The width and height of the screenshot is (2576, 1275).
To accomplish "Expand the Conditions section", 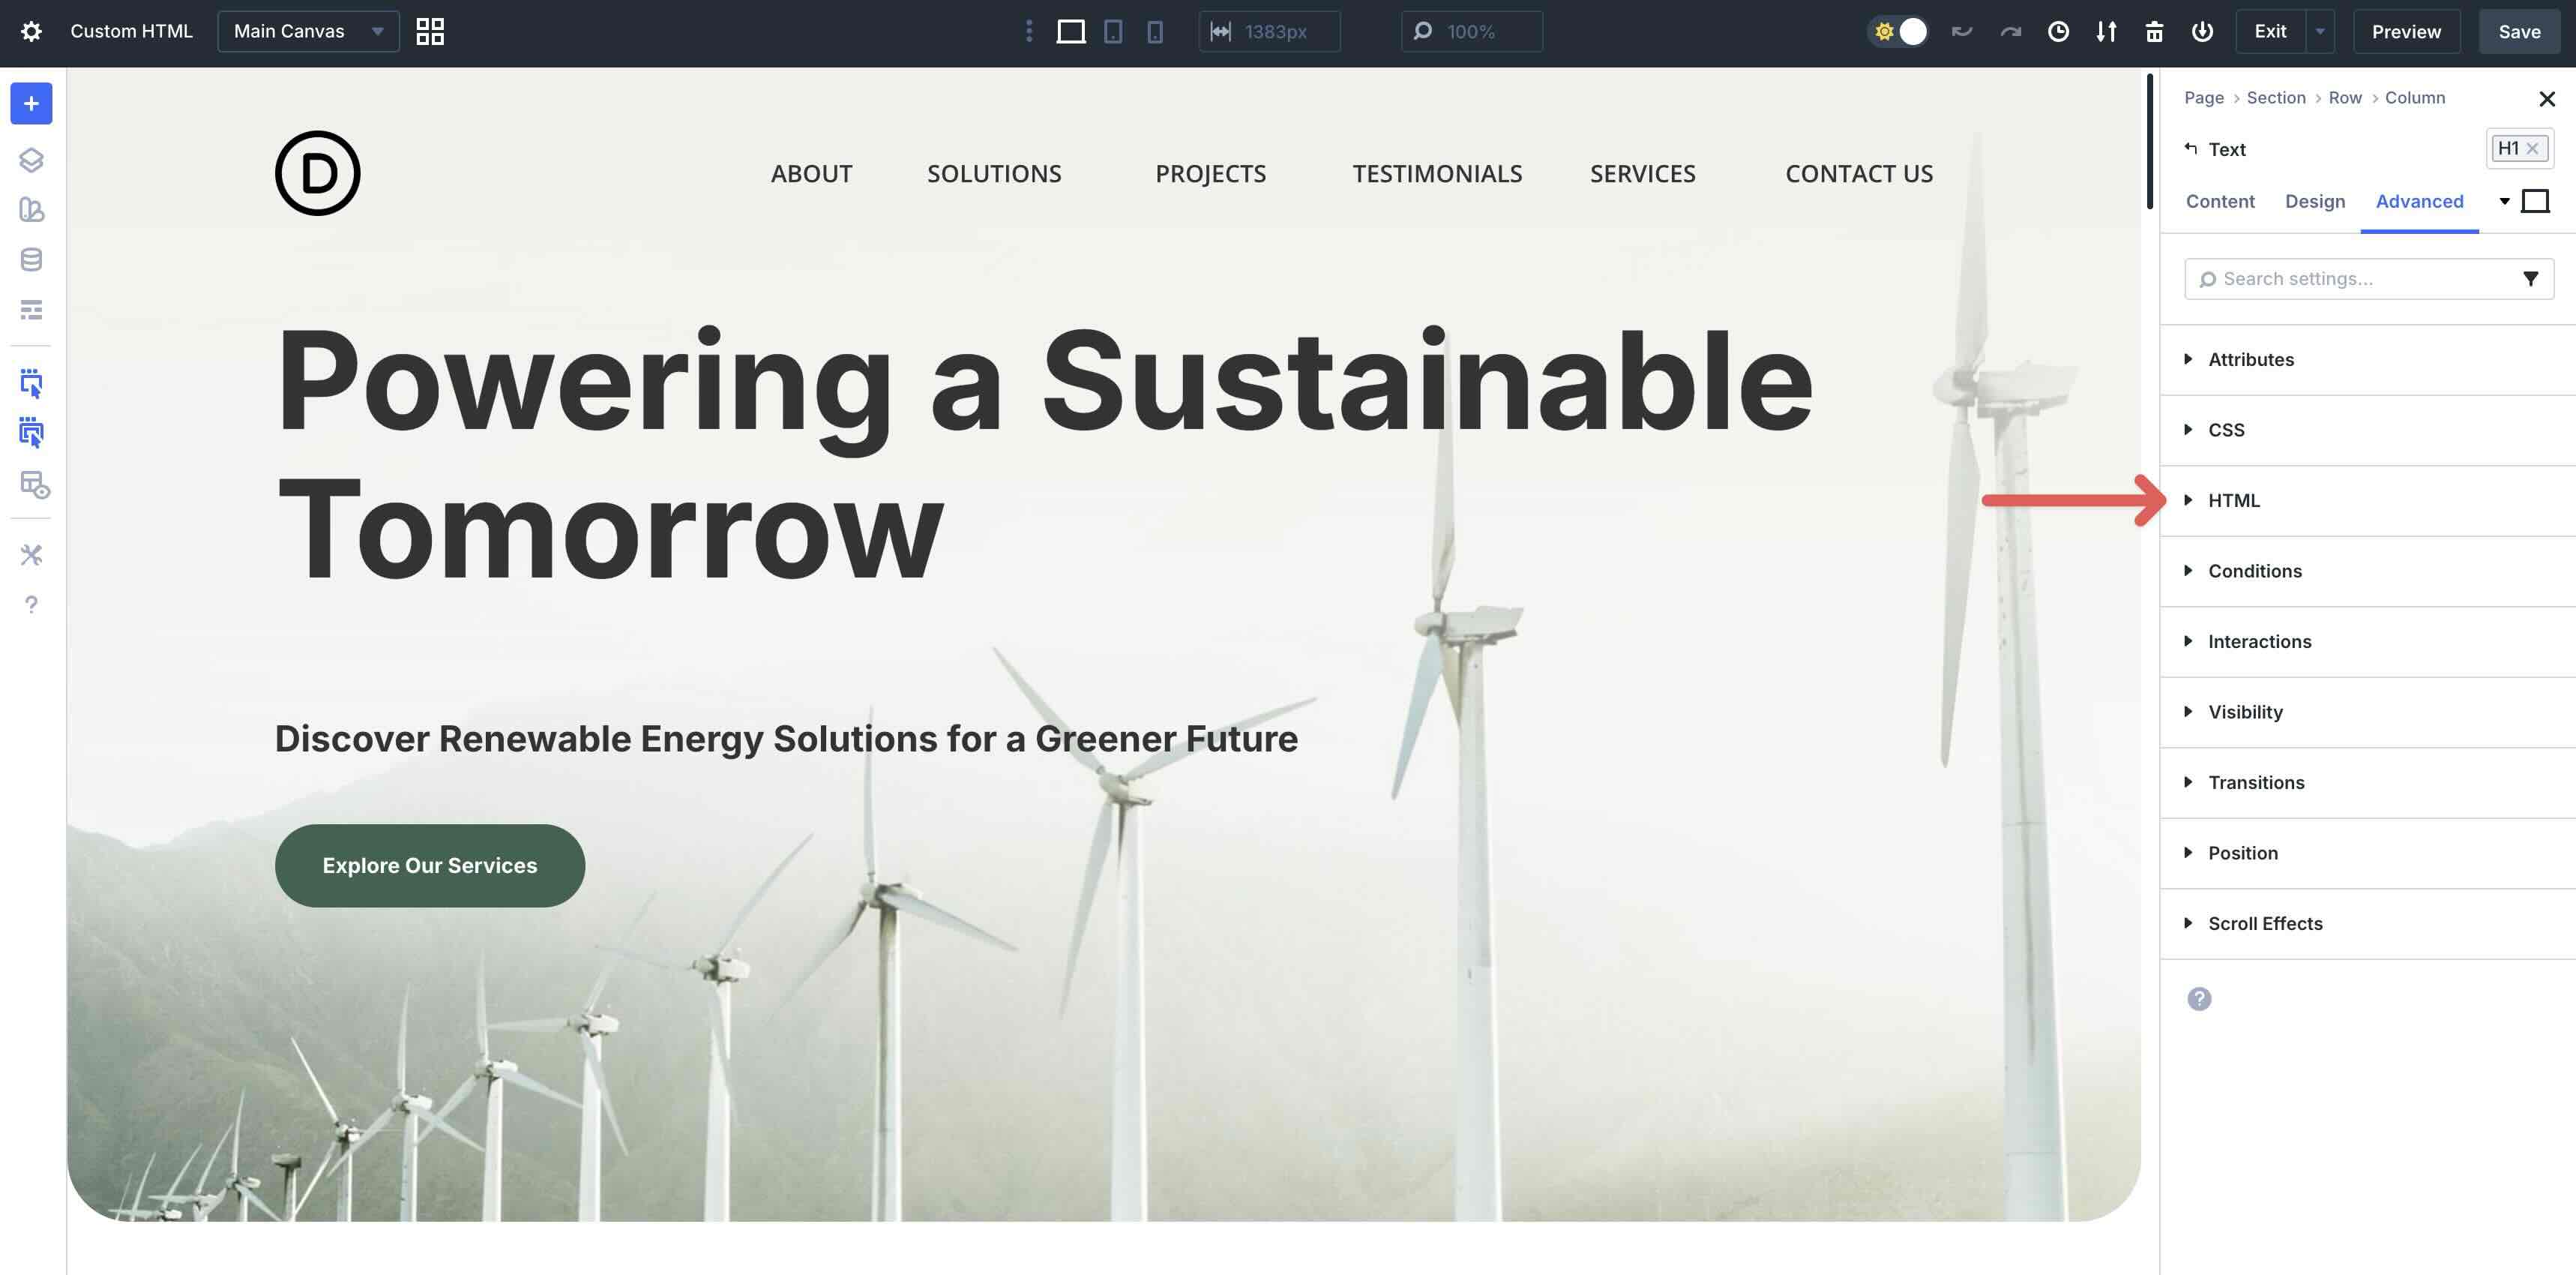I will [x=2254, y=570].
